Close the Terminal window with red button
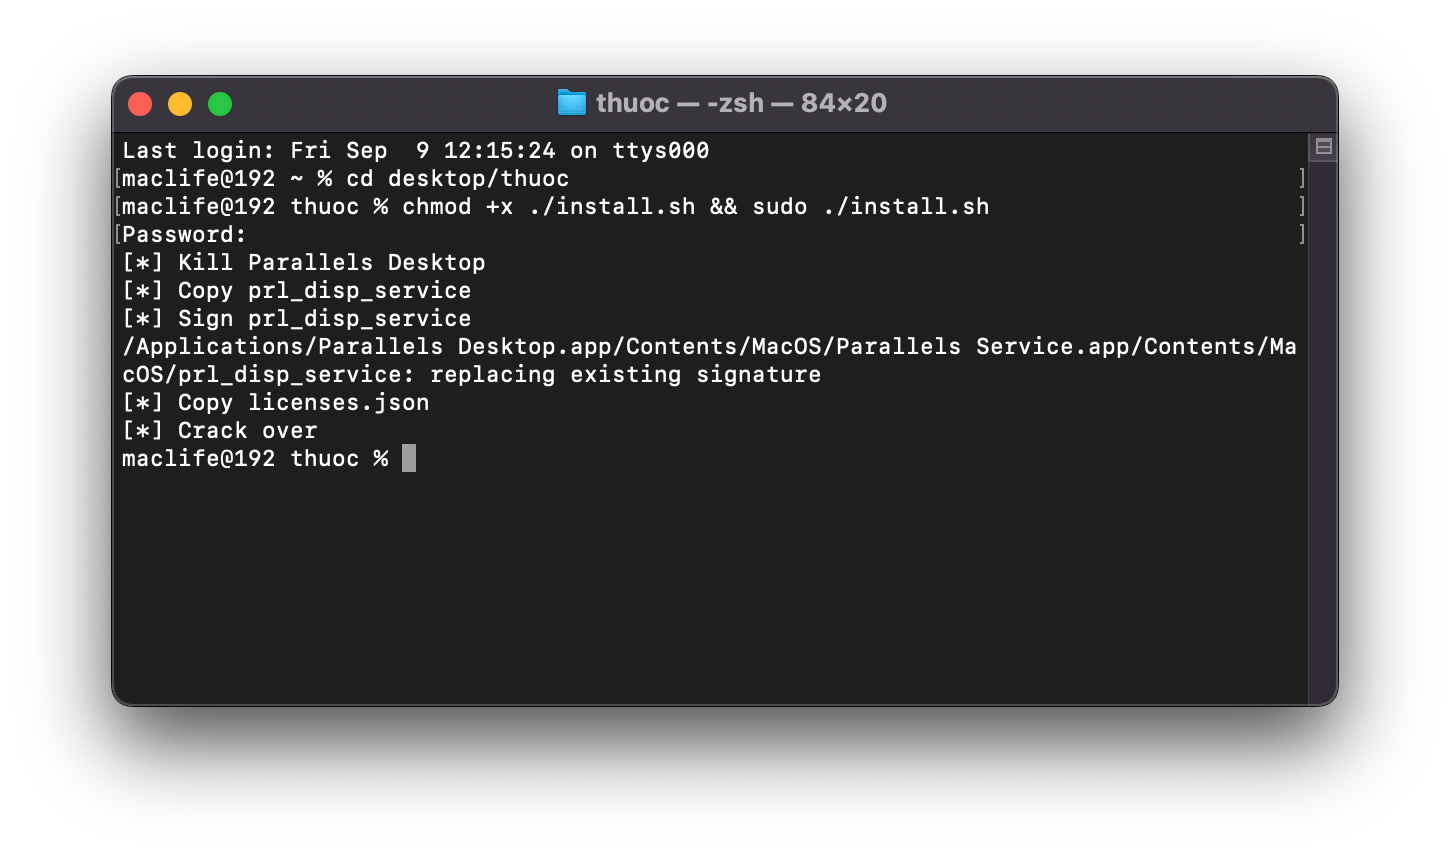This screenshot has height=854, width=1450. (140, 104)
